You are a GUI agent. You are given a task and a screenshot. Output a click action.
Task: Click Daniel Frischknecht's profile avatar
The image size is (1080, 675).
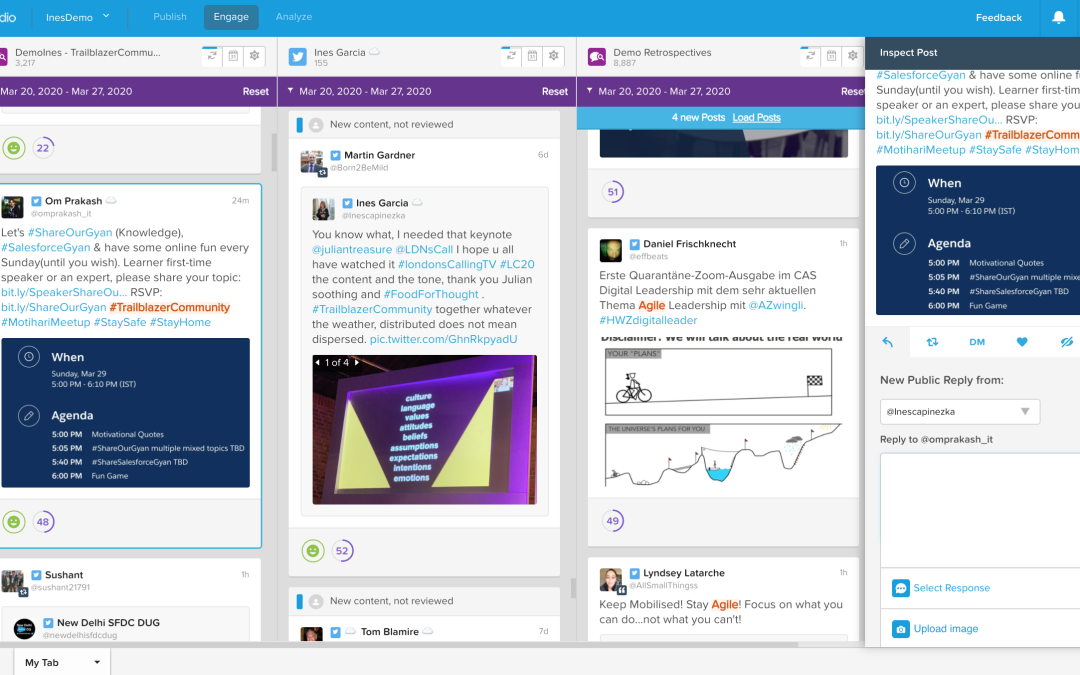pos(610,250)
